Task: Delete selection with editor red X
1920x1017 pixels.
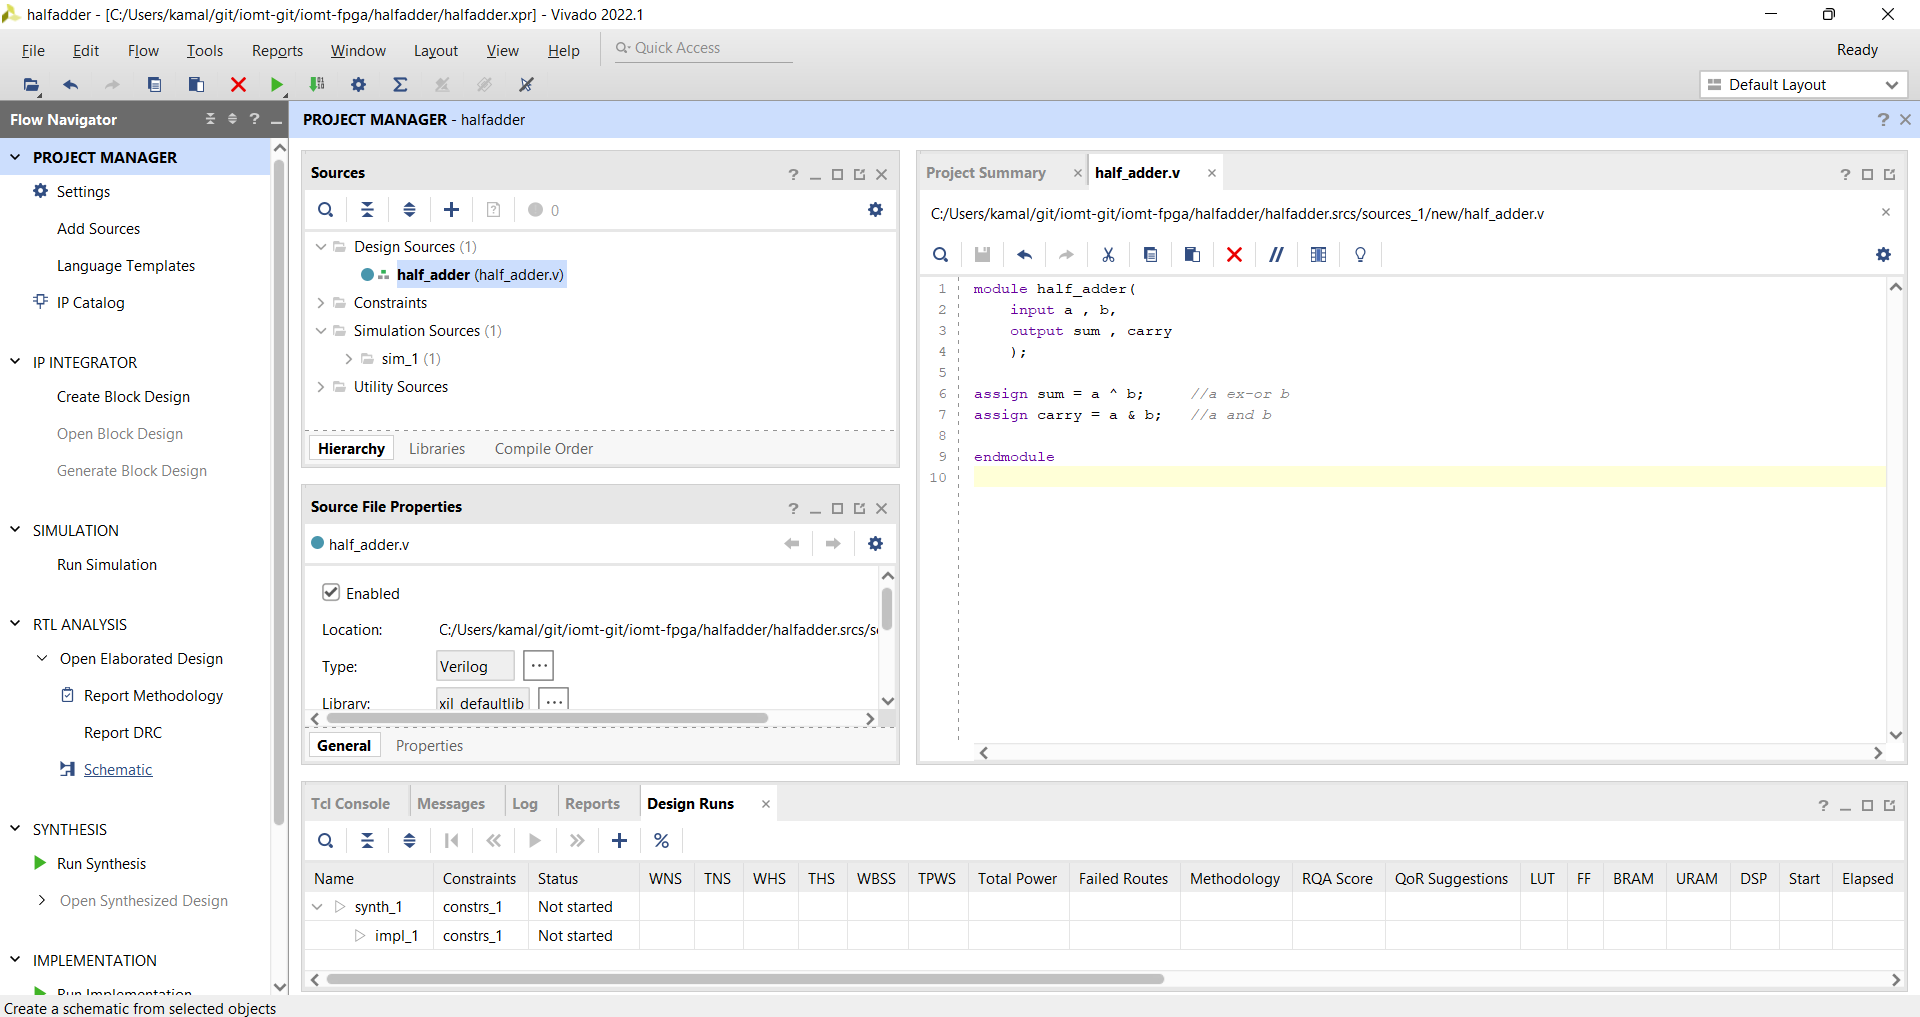Action: [x=1234, y=255]
